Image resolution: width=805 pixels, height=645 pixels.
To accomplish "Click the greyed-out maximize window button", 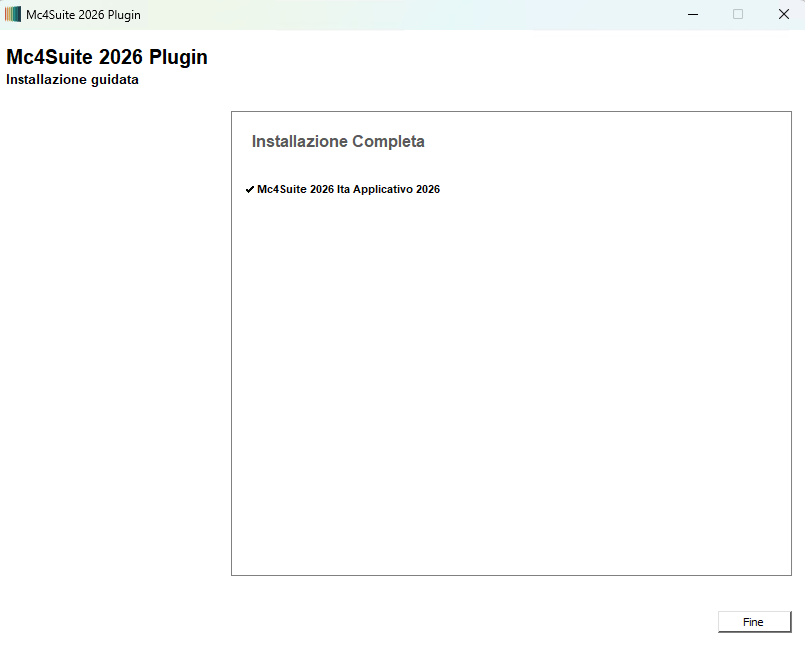I will 738,15.
